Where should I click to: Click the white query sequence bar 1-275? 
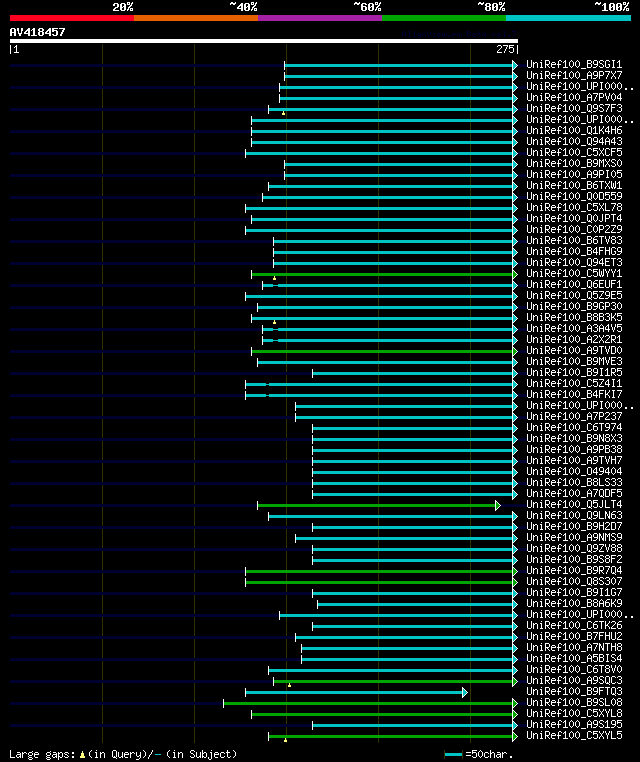(264, 41)
